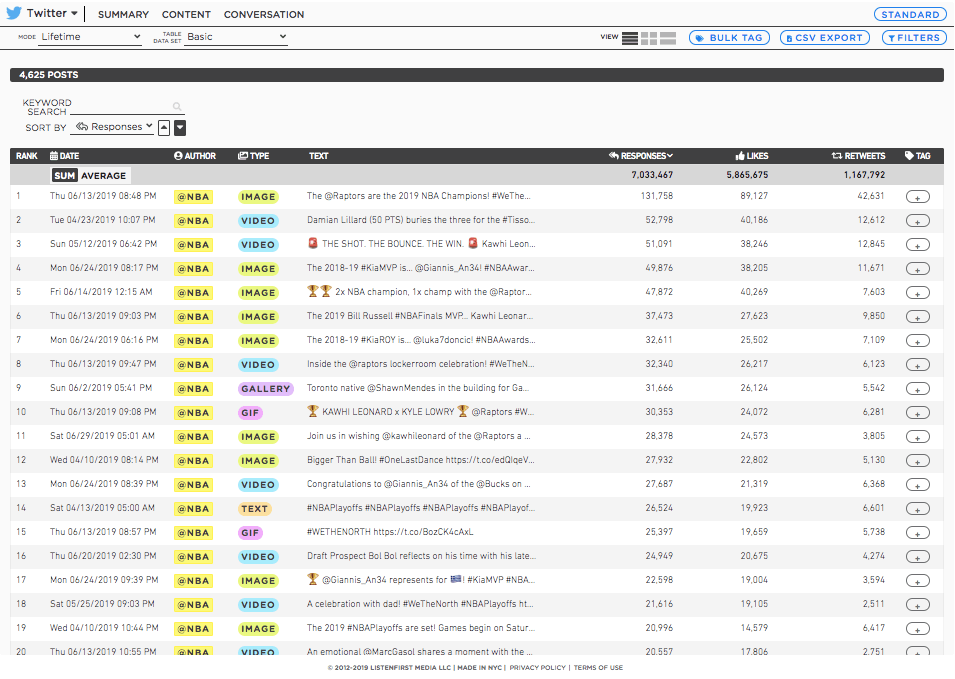Open post text 'Congratulations to @Giannis_An34'
Screen dimensions: 955x679
pos(418,484)
